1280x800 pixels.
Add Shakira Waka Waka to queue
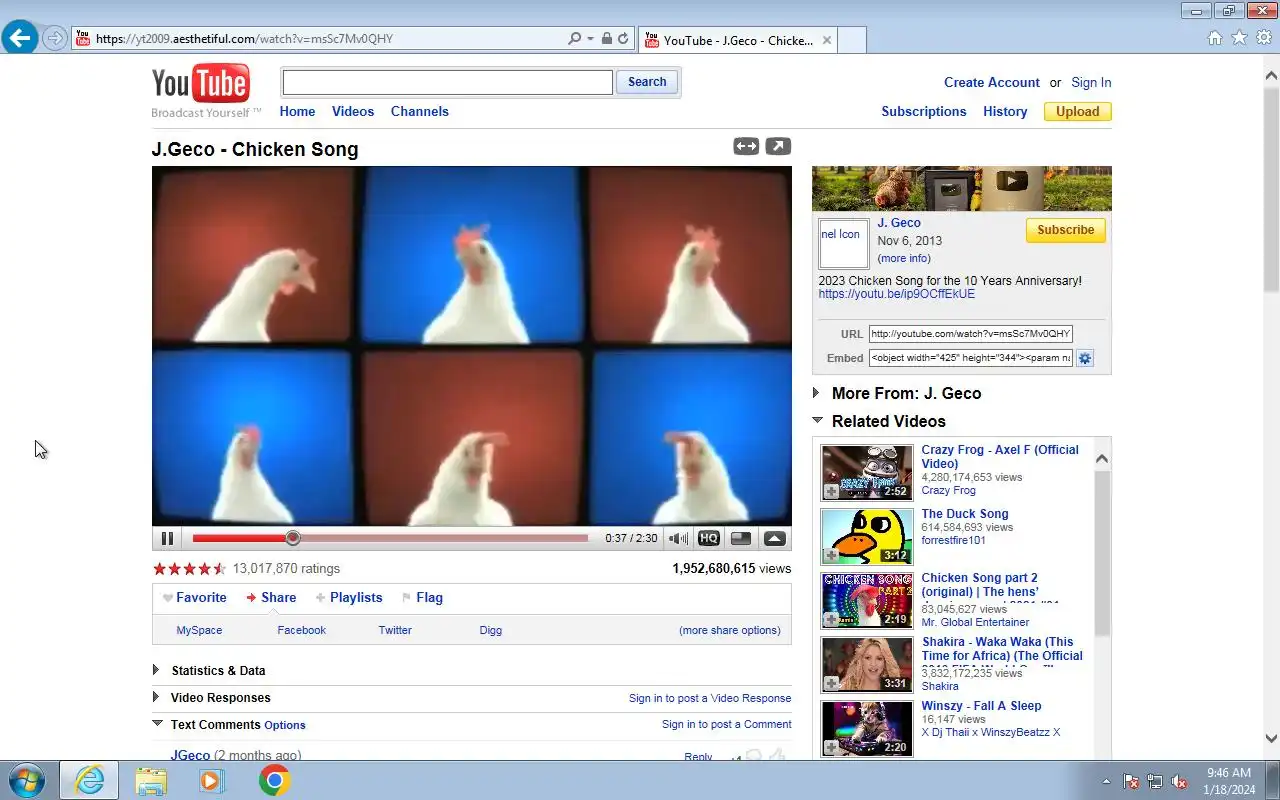tap(831, 683)
